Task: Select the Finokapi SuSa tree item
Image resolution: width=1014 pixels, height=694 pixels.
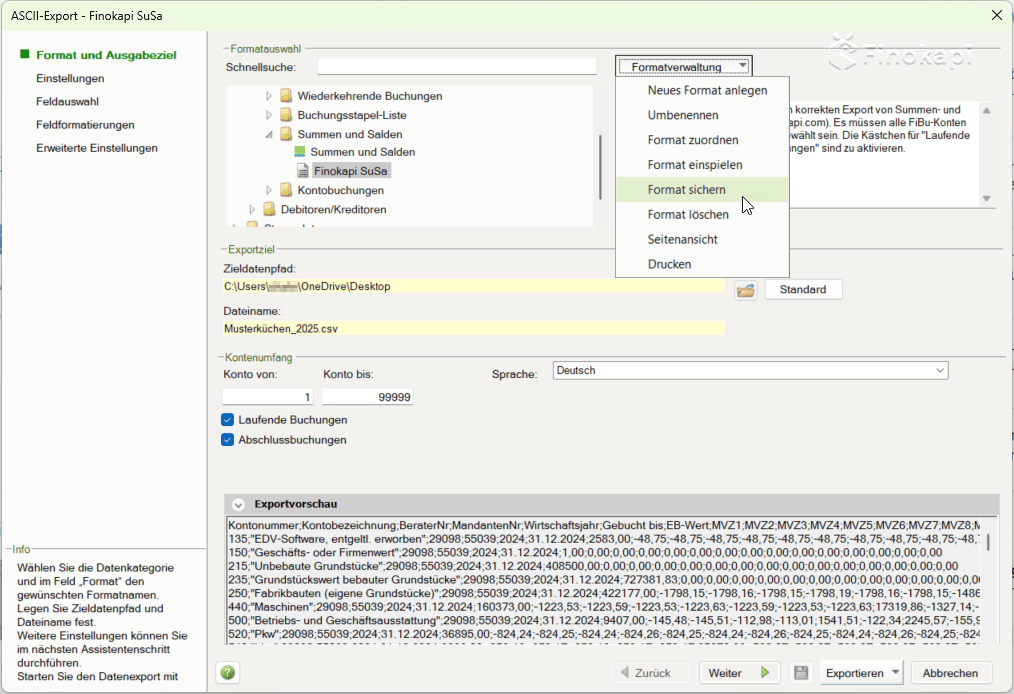Action: pos(351,171)
